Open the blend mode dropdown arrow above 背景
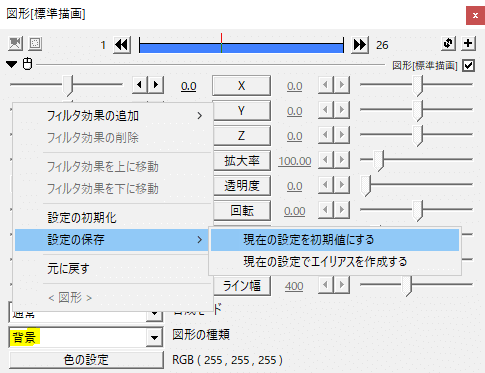This screenshot has width=485, height=373. [x=154, y=314]
